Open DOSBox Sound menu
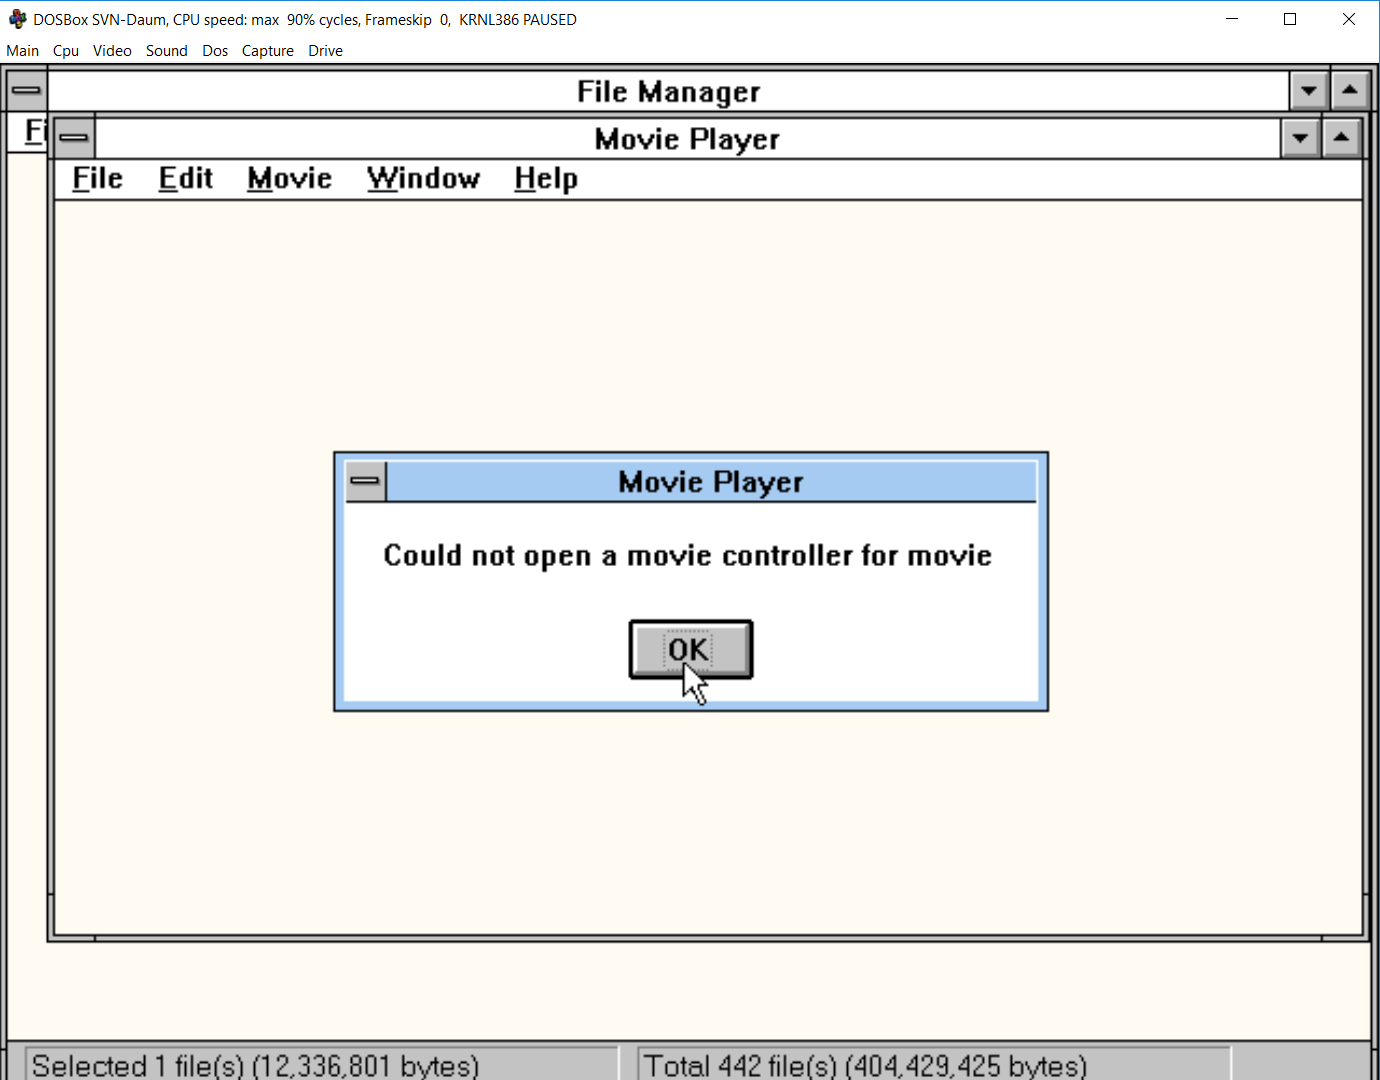Viewport: 1380px width, 1080px height. click(x=167, y=51)
